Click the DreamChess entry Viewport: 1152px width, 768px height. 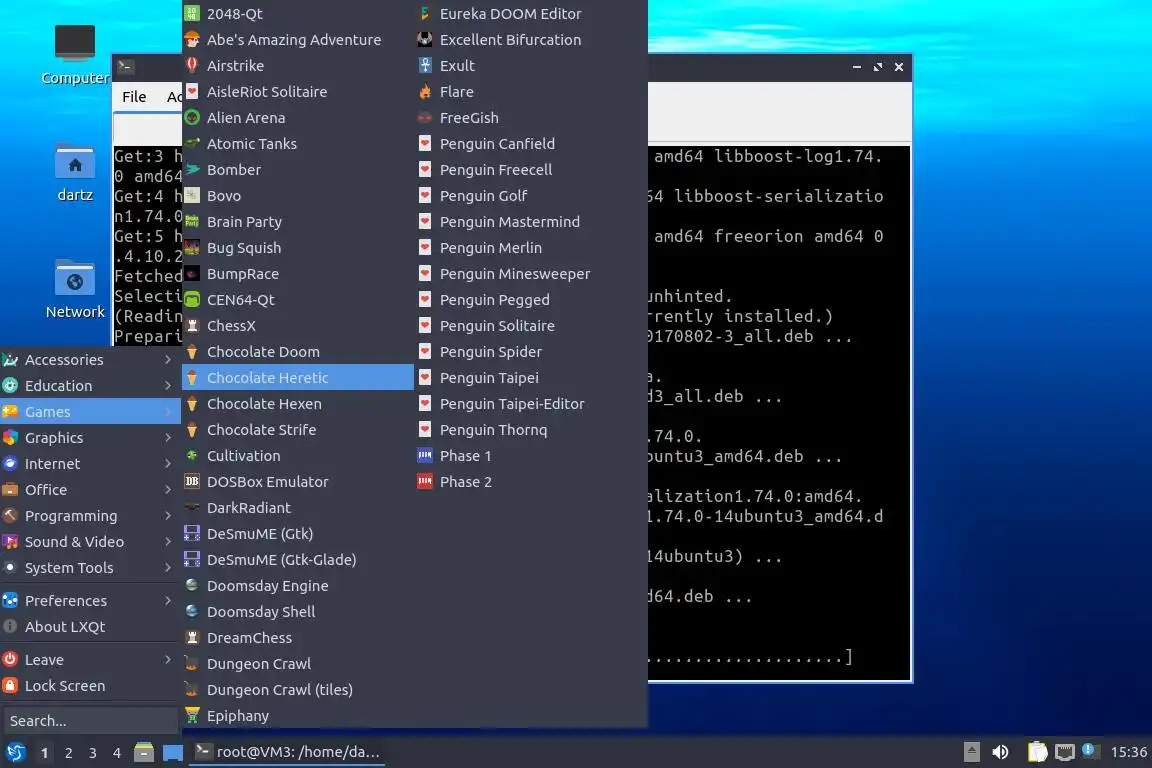tap(298, 638)
